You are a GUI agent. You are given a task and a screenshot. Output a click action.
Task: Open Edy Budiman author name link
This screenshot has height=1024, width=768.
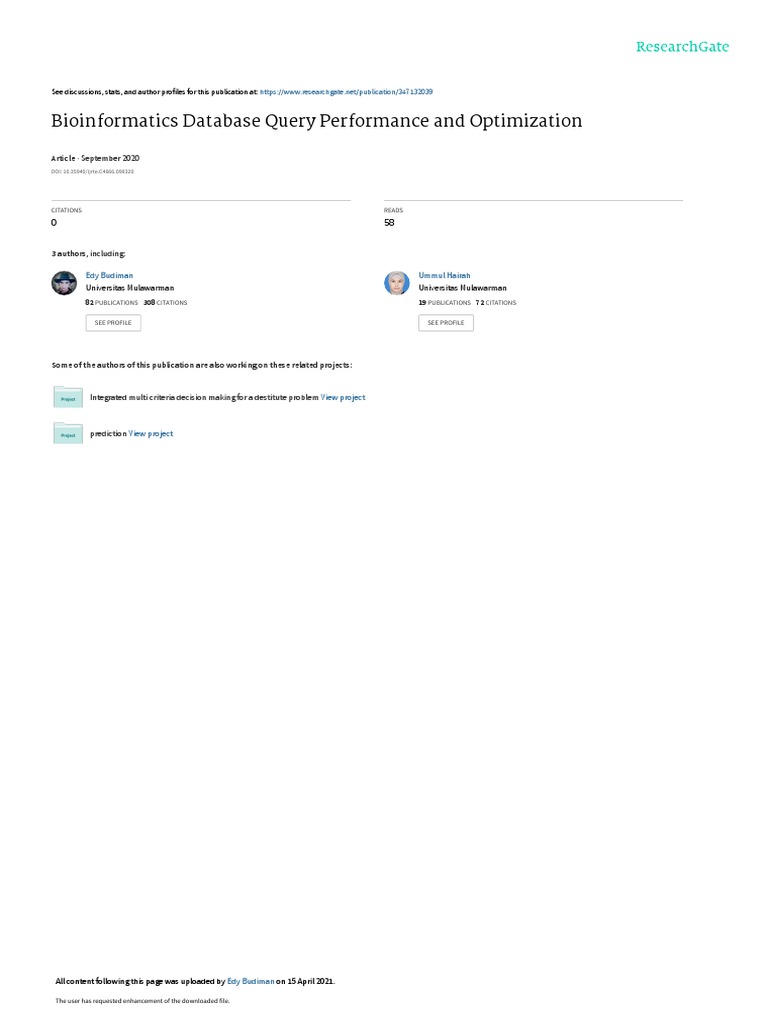pos(109,276)
